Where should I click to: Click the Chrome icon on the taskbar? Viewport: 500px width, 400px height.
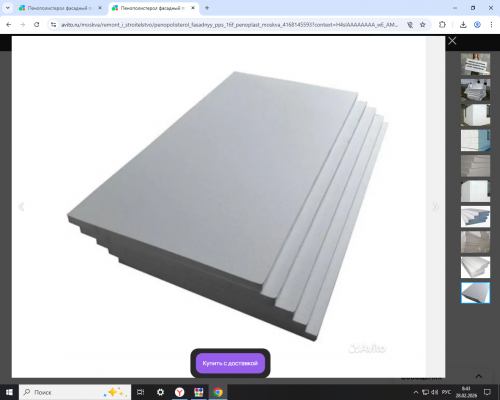pos(218,392)
